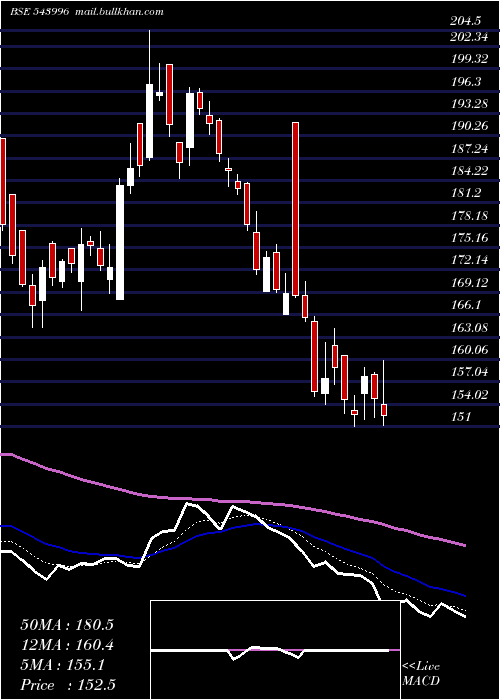
Task: Click the 154.02 price axis label
Action: 468,394
